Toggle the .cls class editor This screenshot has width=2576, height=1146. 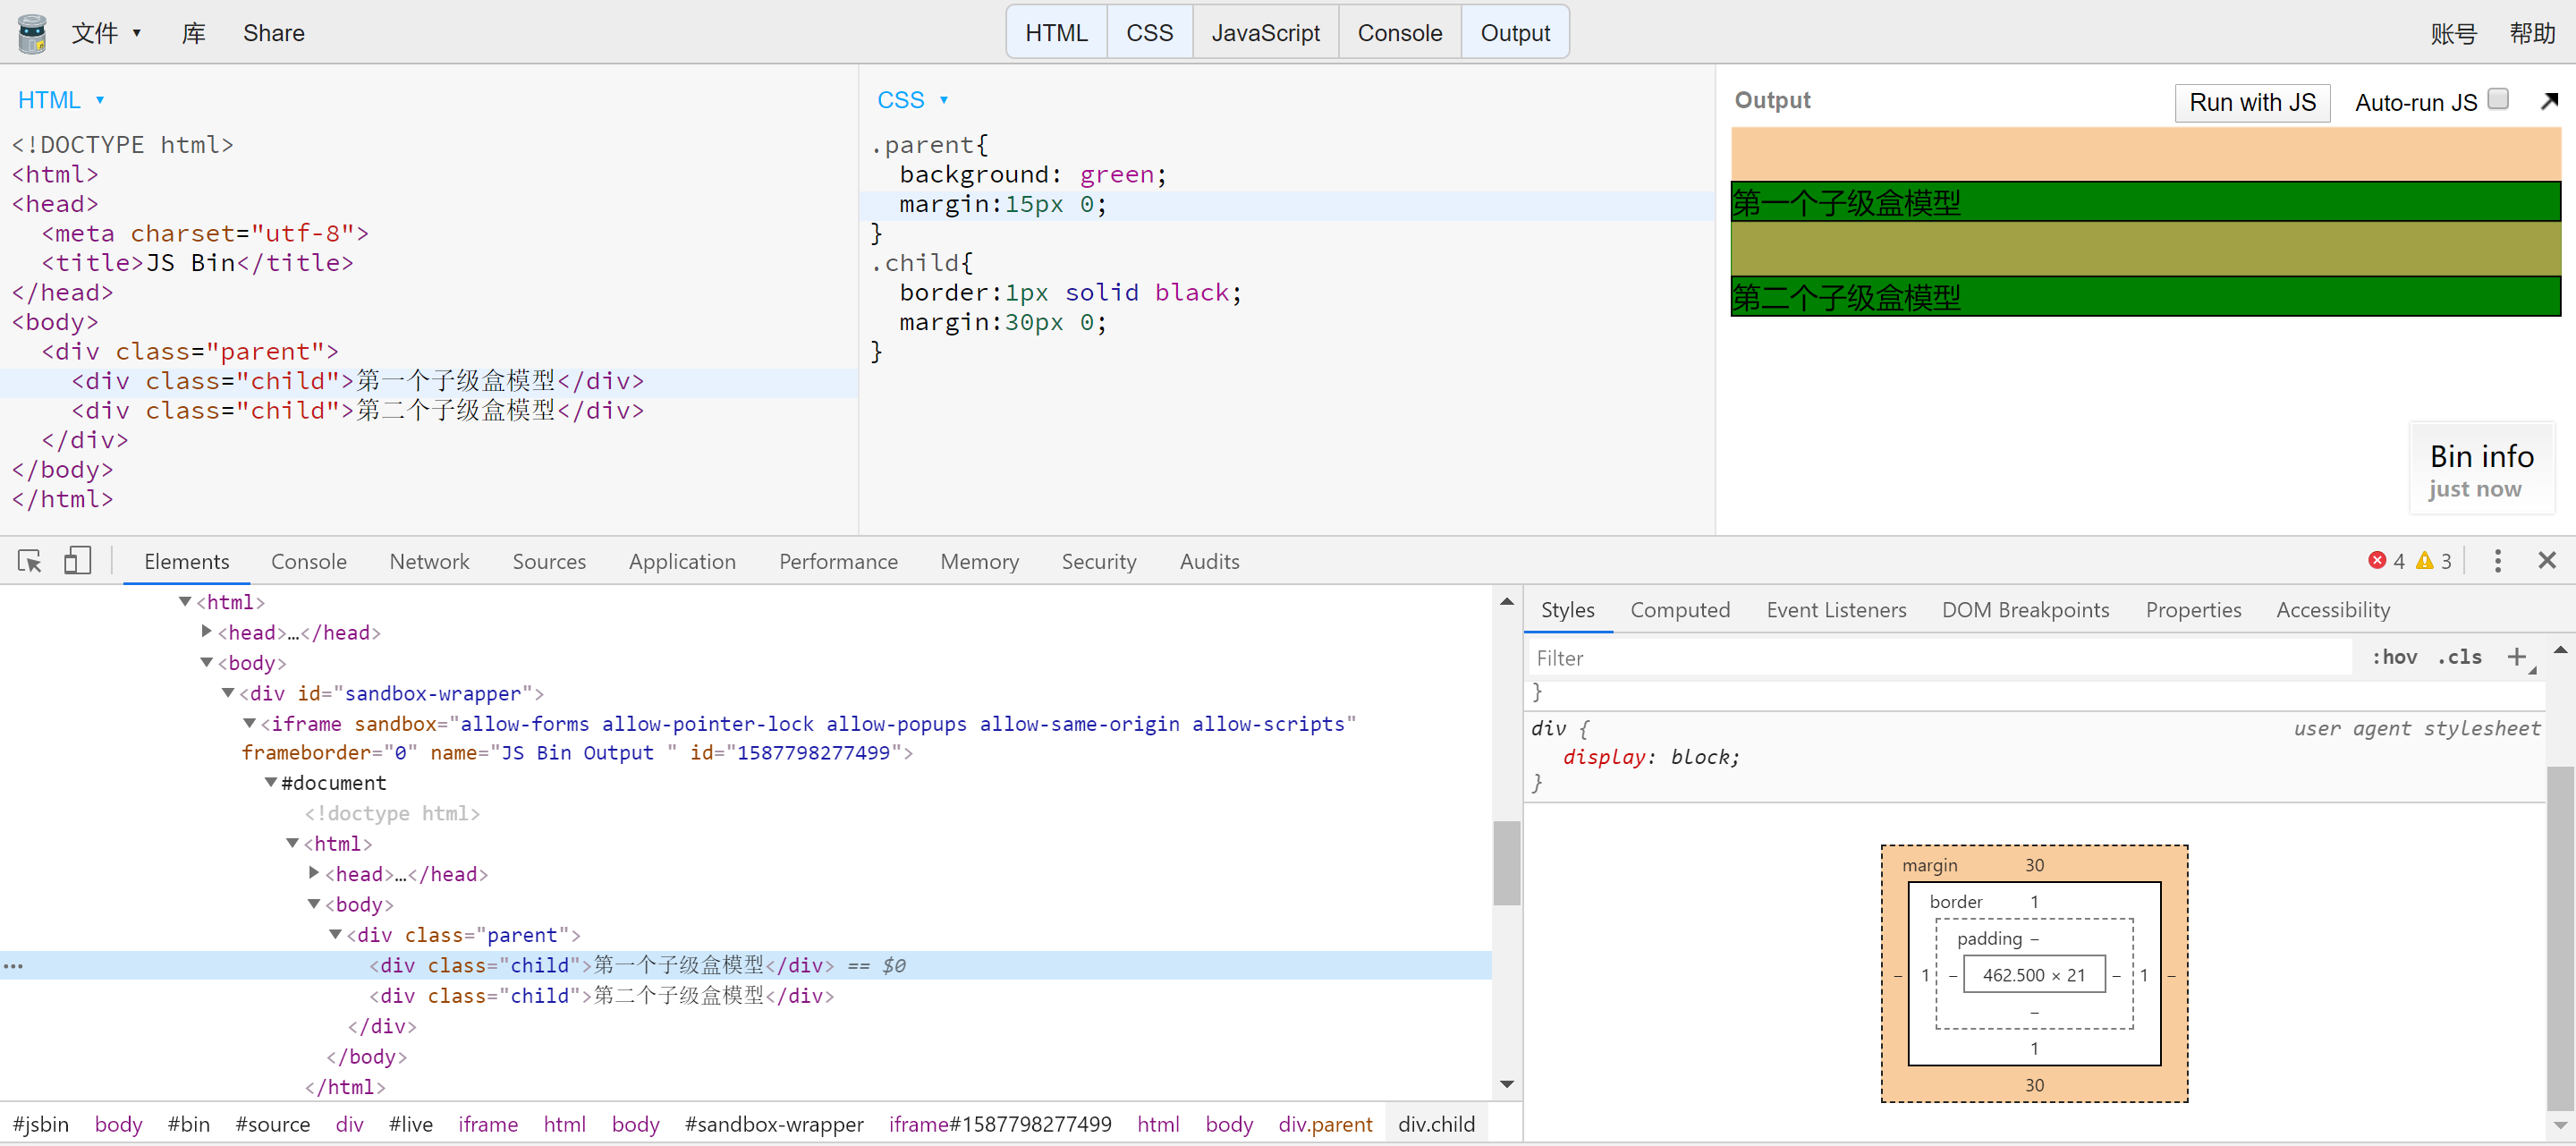coord(2459,657)
